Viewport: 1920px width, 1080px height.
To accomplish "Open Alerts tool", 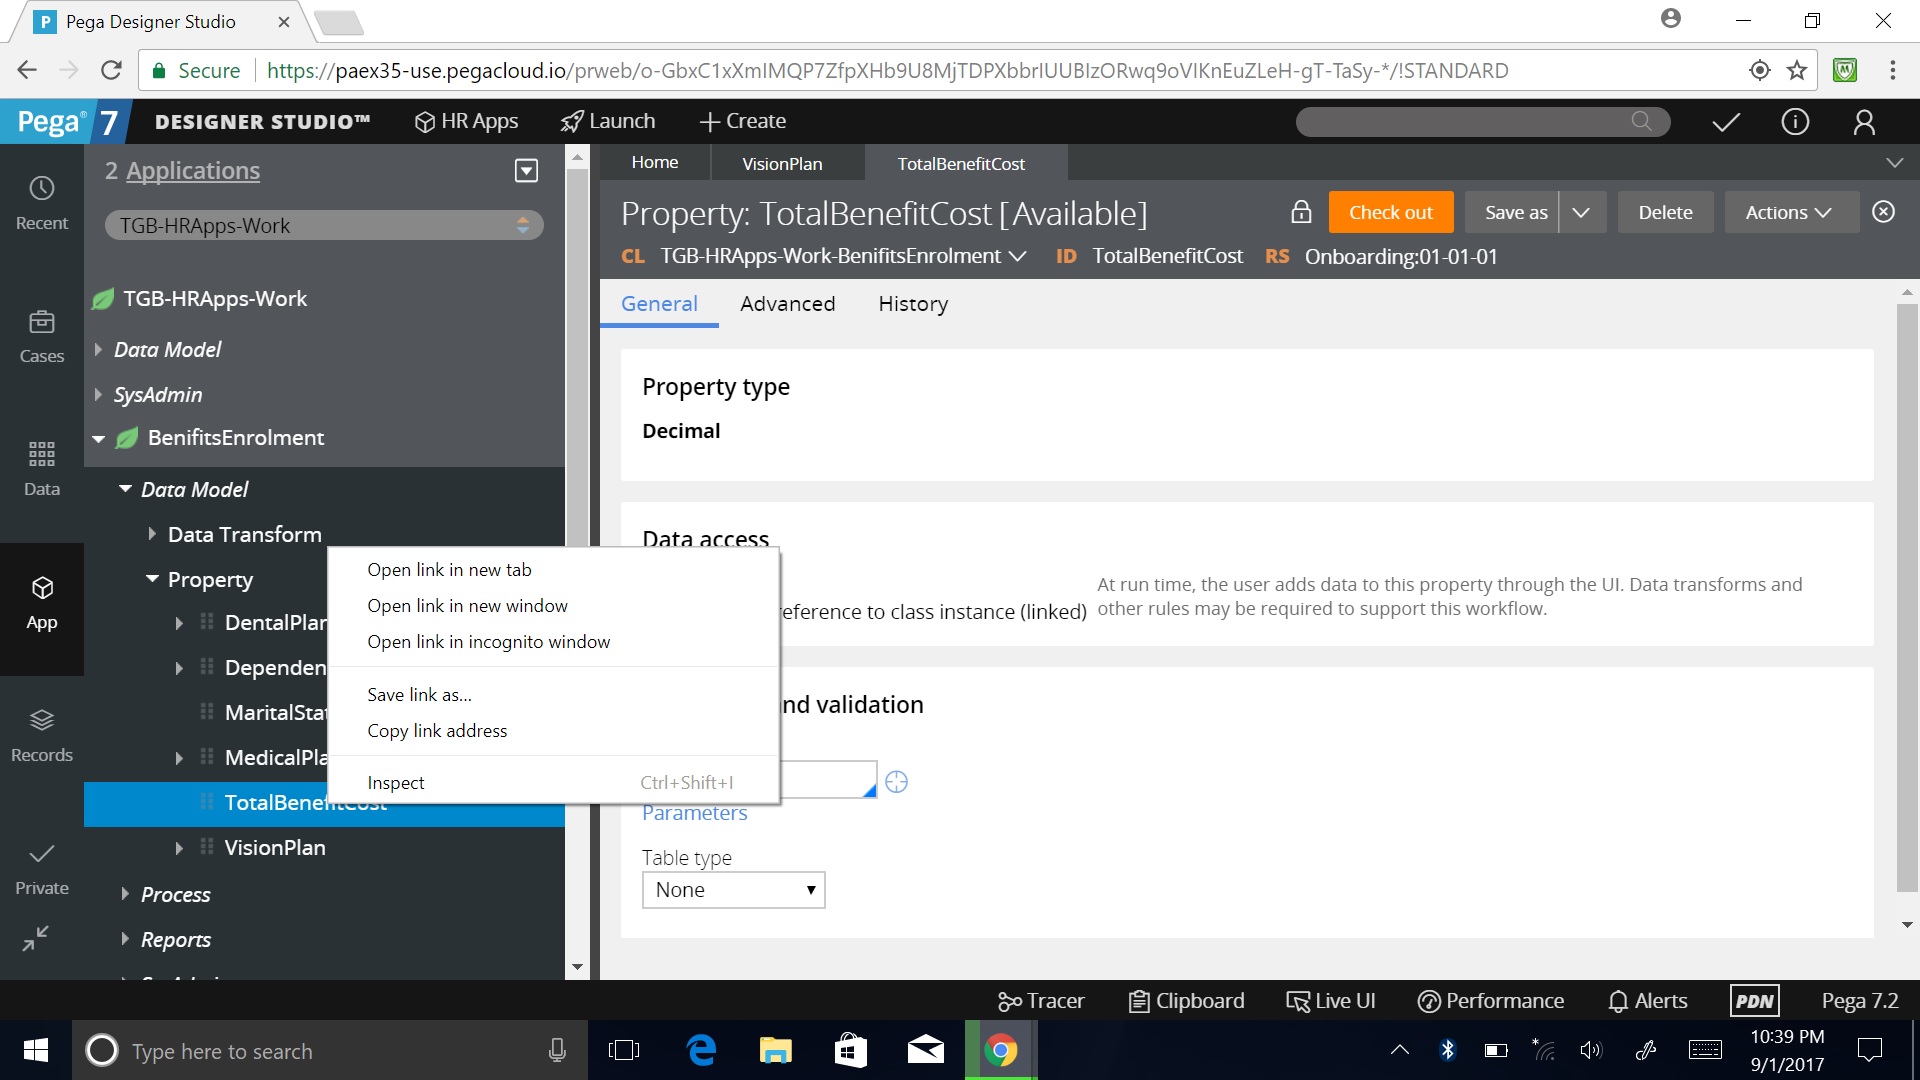I will (x=1648, y=1001).
